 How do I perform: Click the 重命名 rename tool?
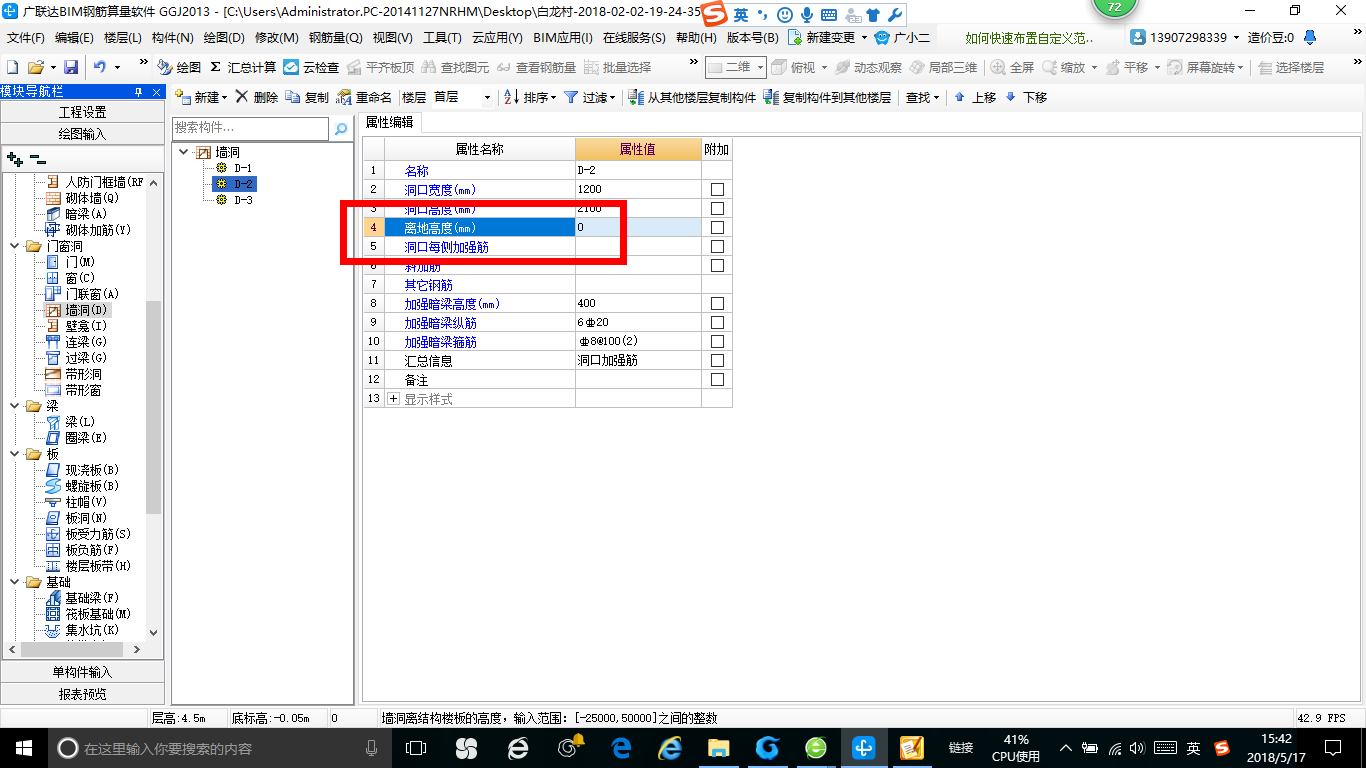coord(365,97)
